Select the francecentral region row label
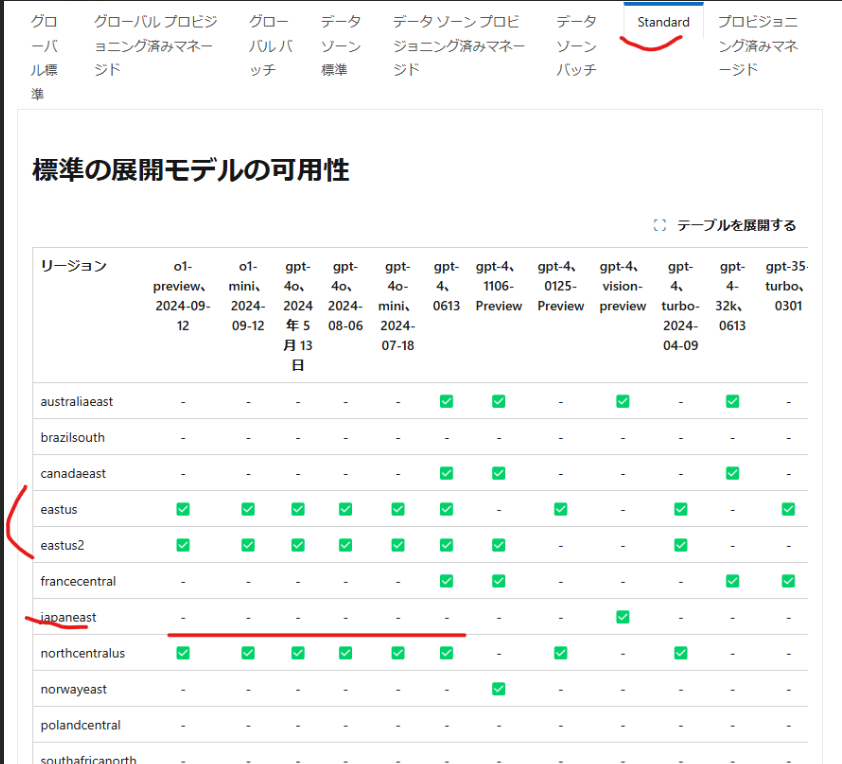The image size is (842, 764). click(x=78, y=581)
